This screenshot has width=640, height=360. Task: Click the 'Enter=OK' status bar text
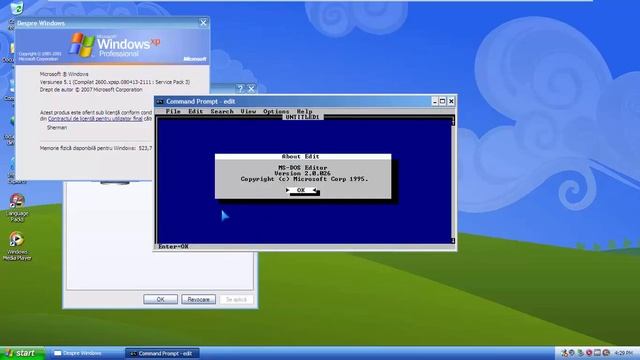click(x=173, y=247)
